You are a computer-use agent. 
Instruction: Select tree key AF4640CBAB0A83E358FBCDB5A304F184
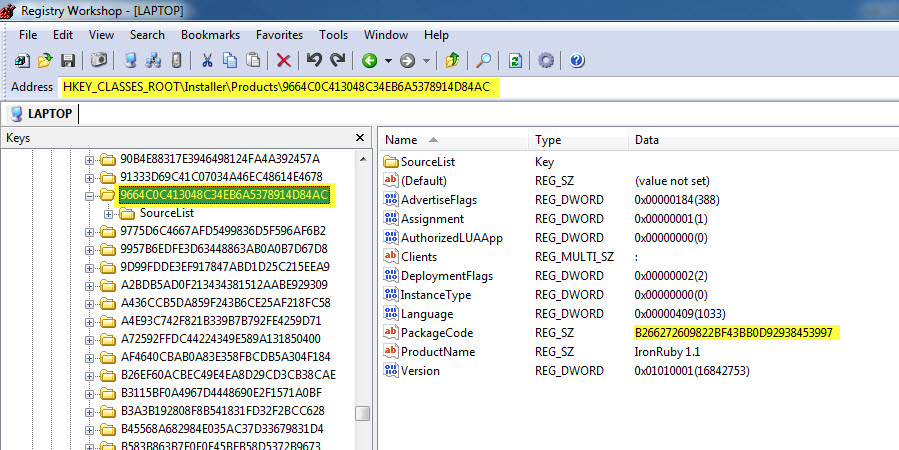pos(225,357)
